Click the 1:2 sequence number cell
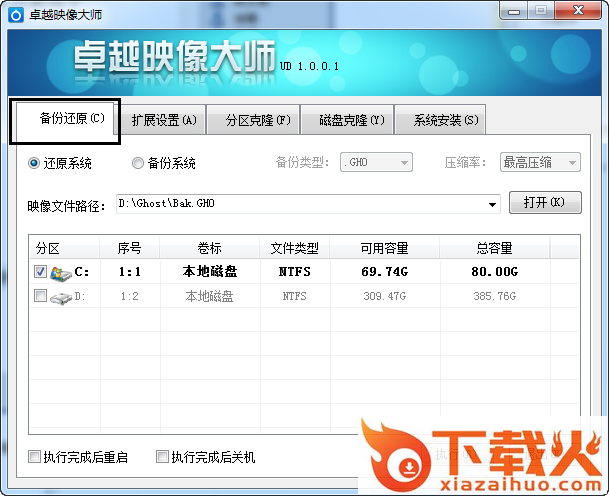The height and width of the screenshot is (496, 609). click(x=129, y=296)
